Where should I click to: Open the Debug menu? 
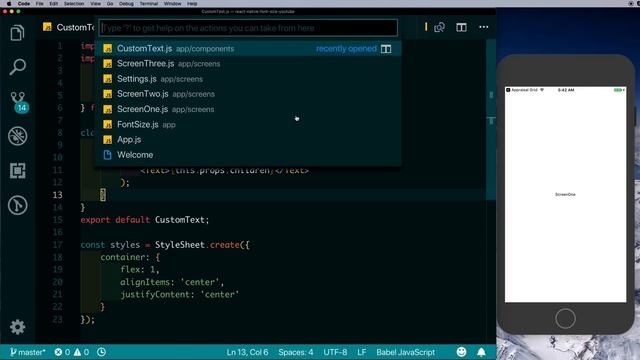(x=126, y=4)
